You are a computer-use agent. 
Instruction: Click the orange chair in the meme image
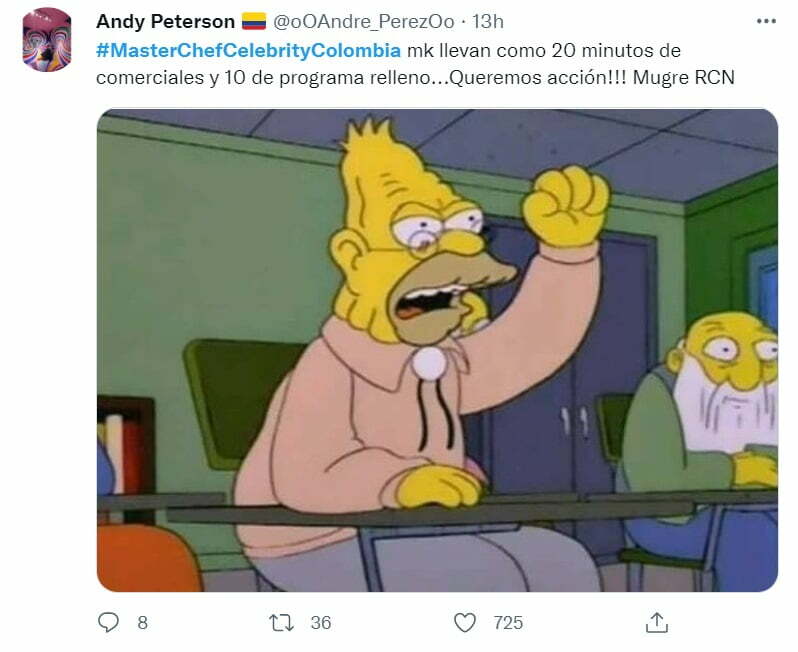click(x=148, y=558)
